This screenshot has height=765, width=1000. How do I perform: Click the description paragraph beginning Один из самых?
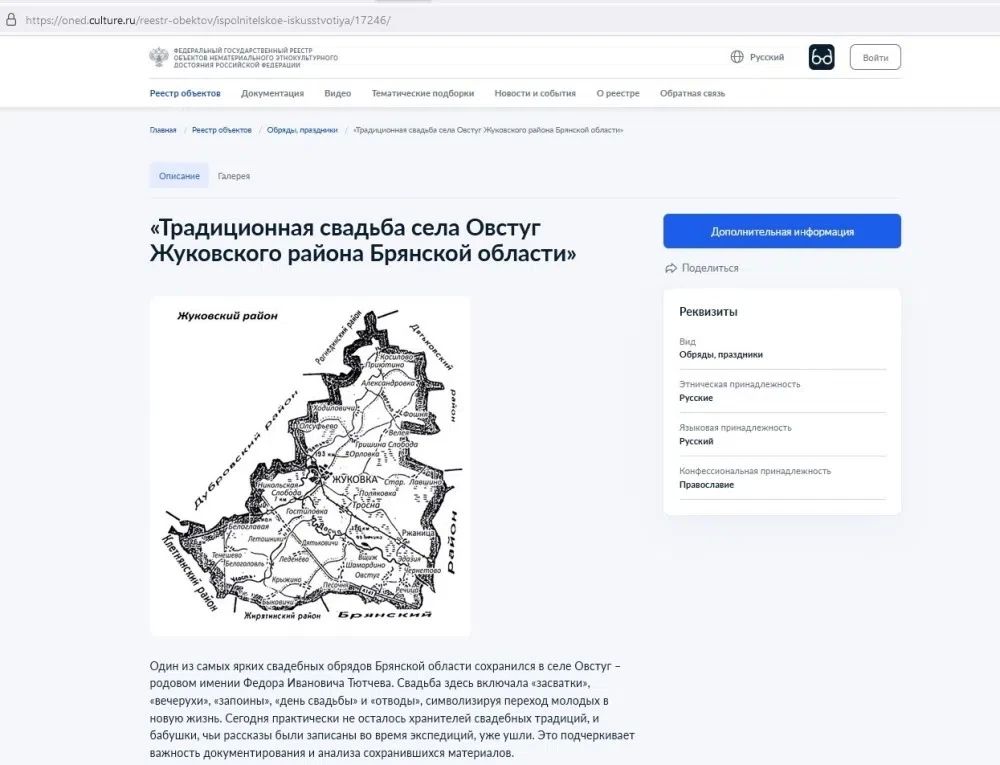point(392,710)
